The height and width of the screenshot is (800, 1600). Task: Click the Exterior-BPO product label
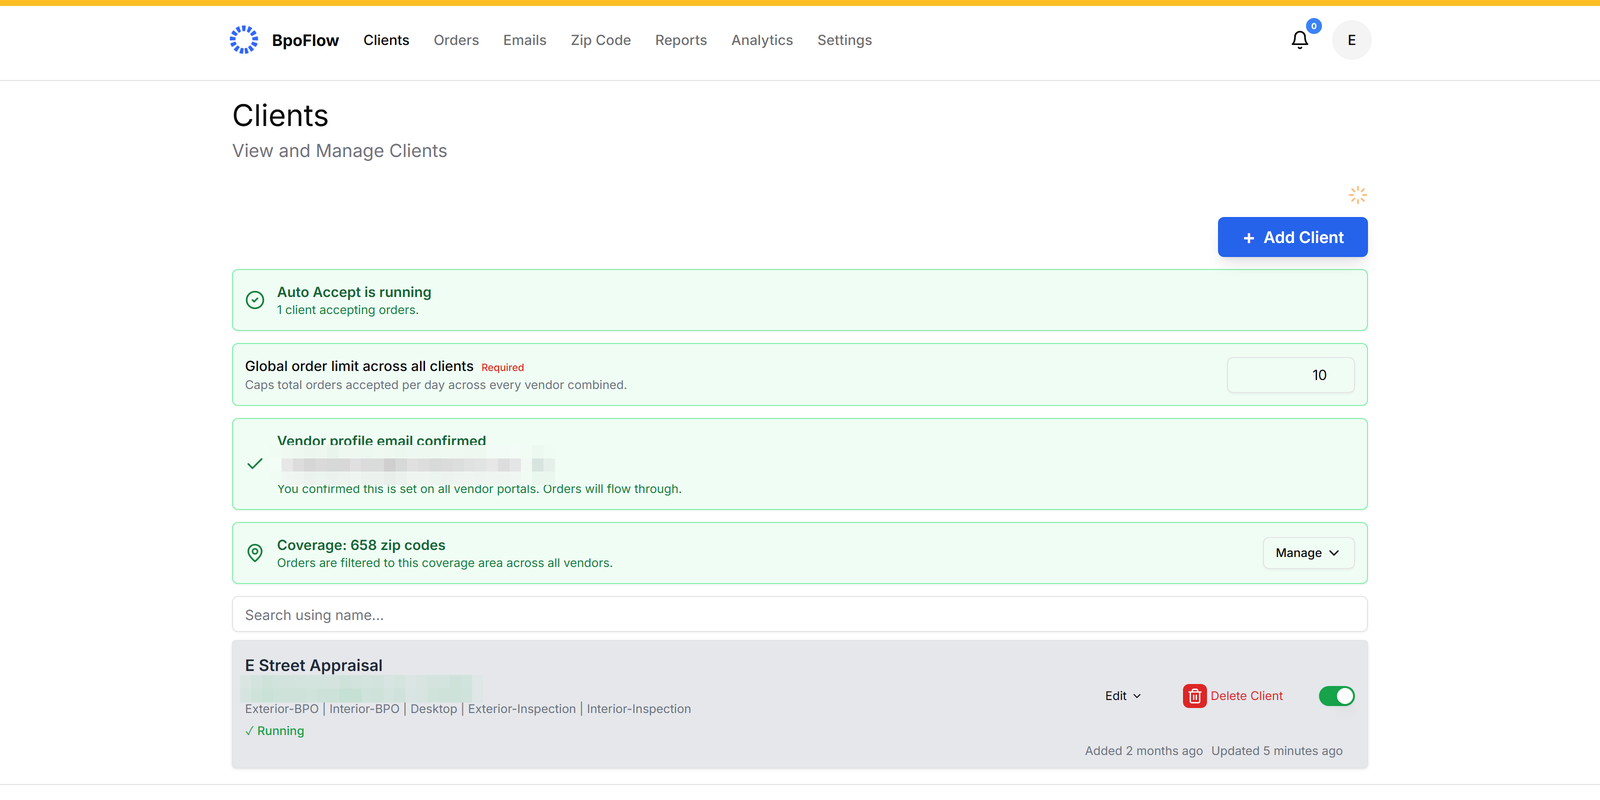click(x=282, y=709)
